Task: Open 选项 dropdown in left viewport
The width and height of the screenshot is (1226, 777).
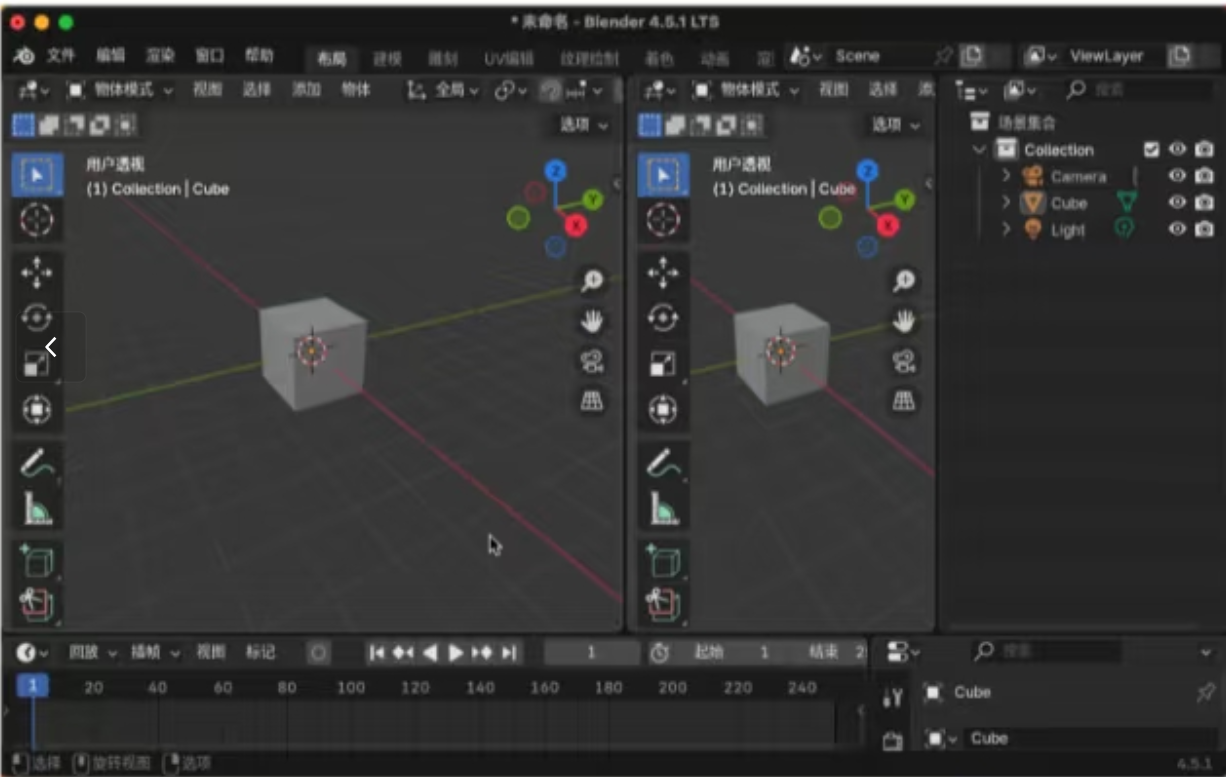Action: click(583, 125)
